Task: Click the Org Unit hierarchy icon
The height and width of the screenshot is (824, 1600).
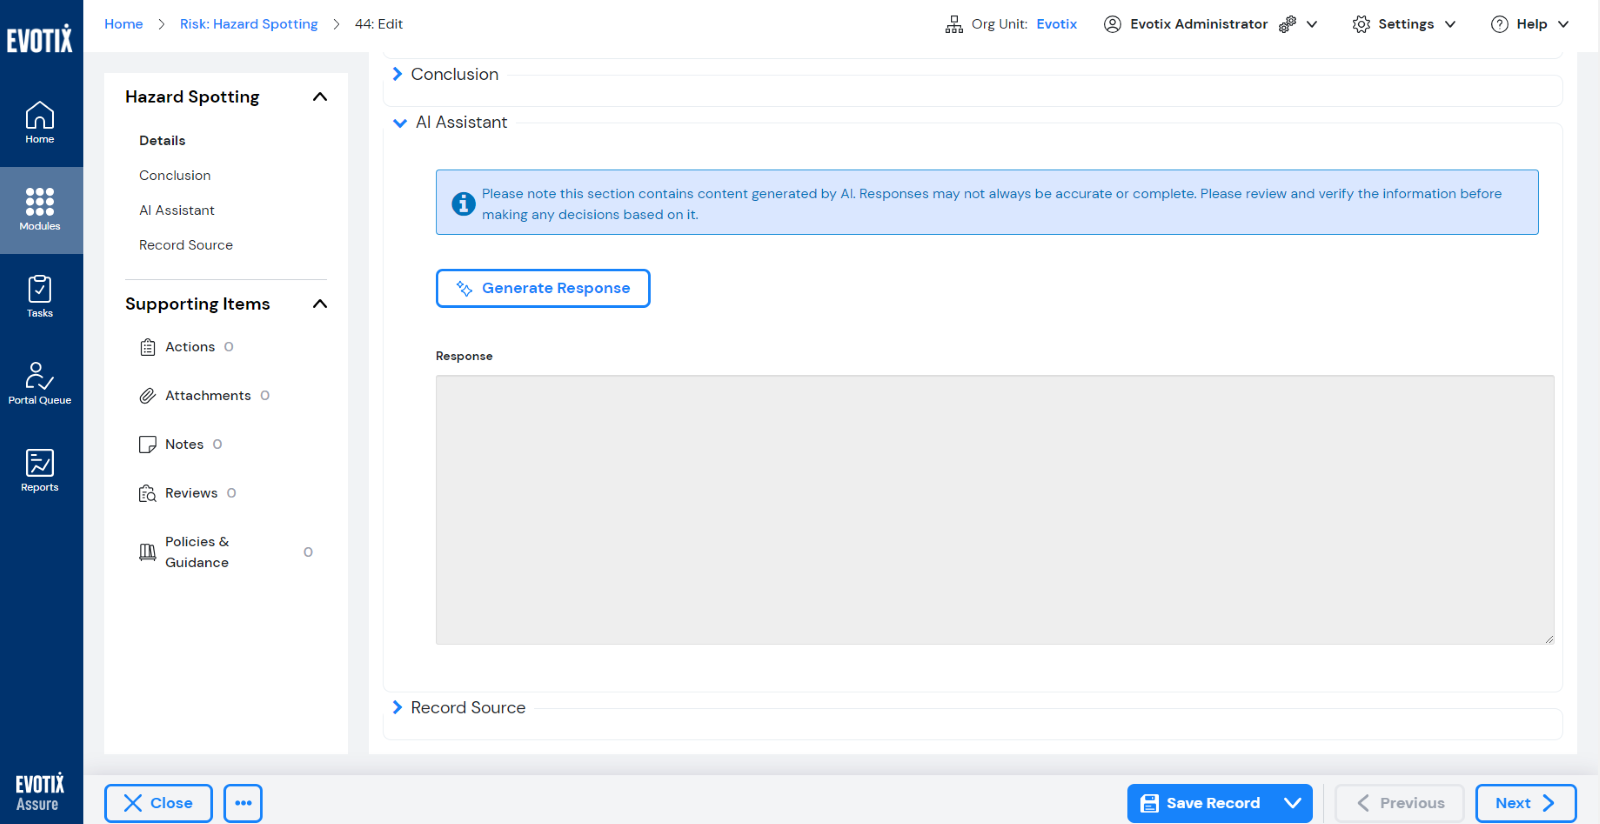Action: pos(954,24)
